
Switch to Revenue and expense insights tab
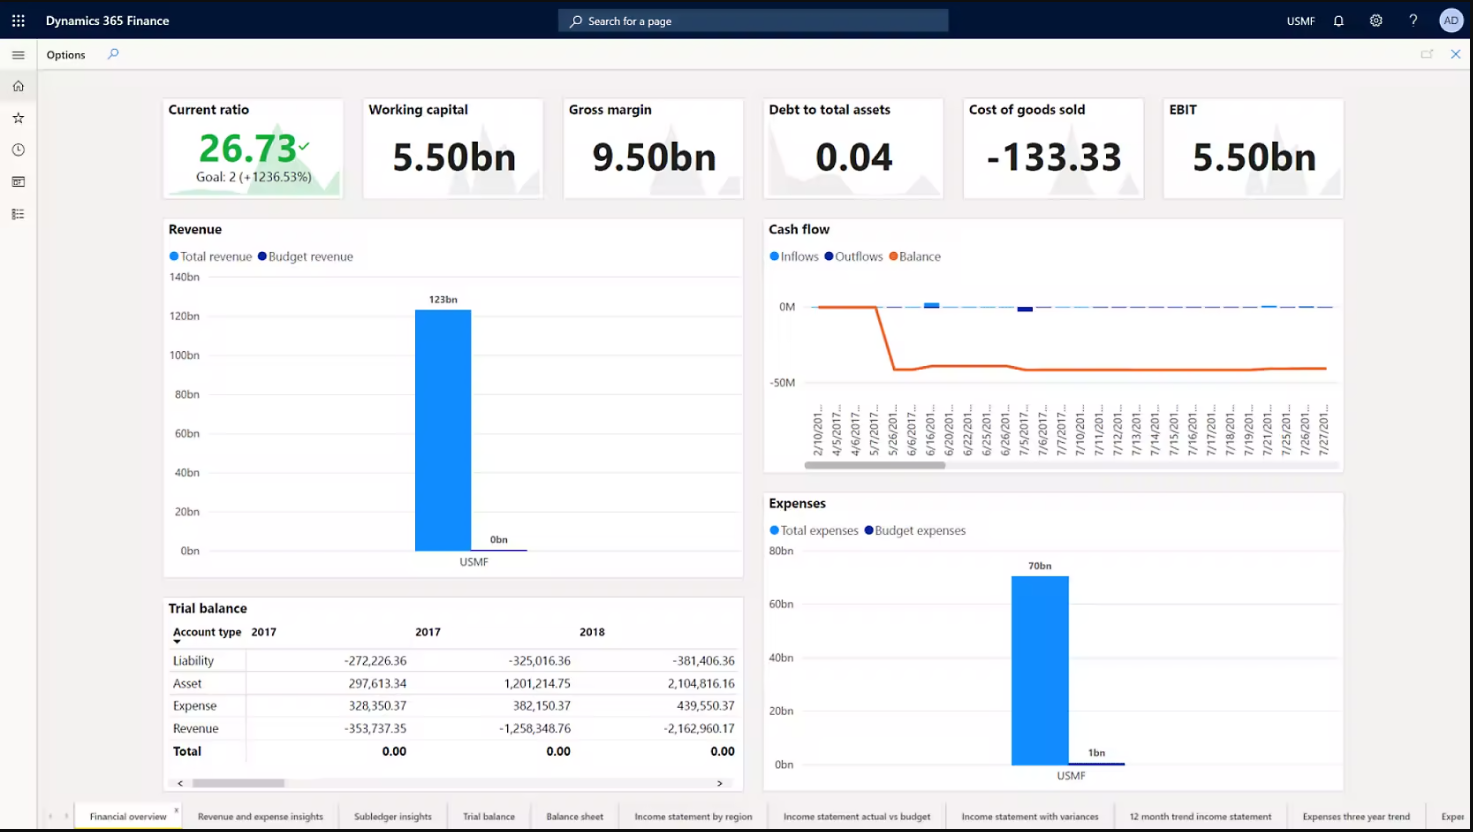coord(260,817)
